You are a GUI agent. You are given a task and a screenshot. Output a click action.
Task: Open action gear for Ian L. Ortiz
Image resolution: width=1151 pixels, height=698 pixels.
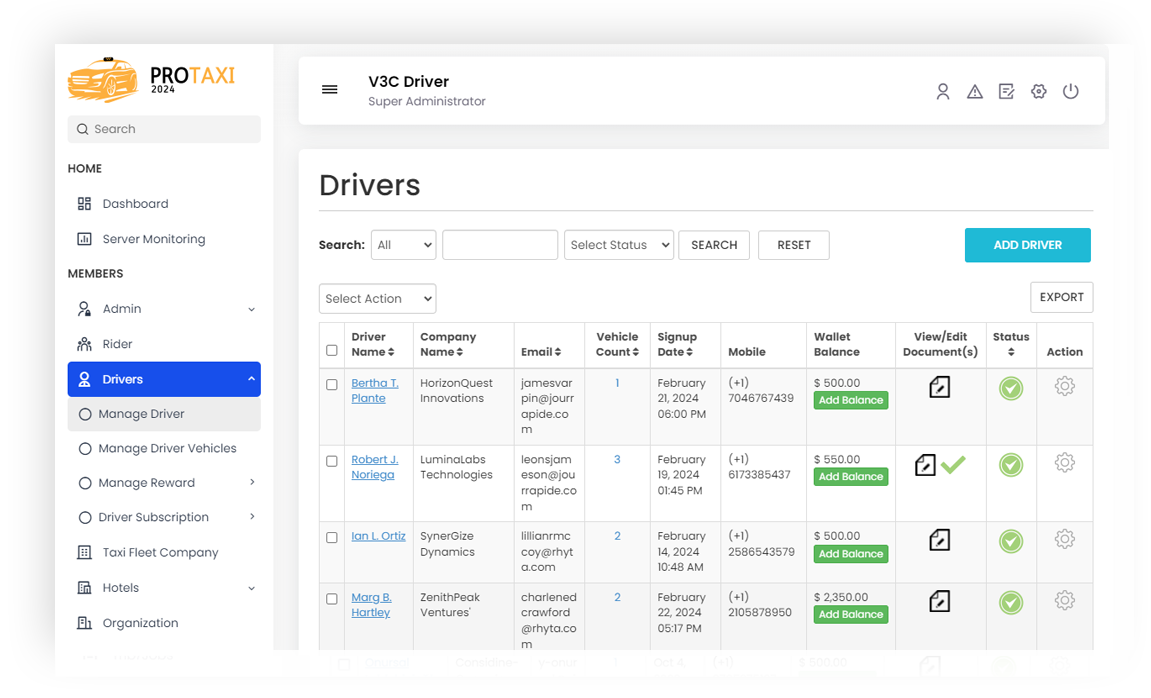point(1064,539)
